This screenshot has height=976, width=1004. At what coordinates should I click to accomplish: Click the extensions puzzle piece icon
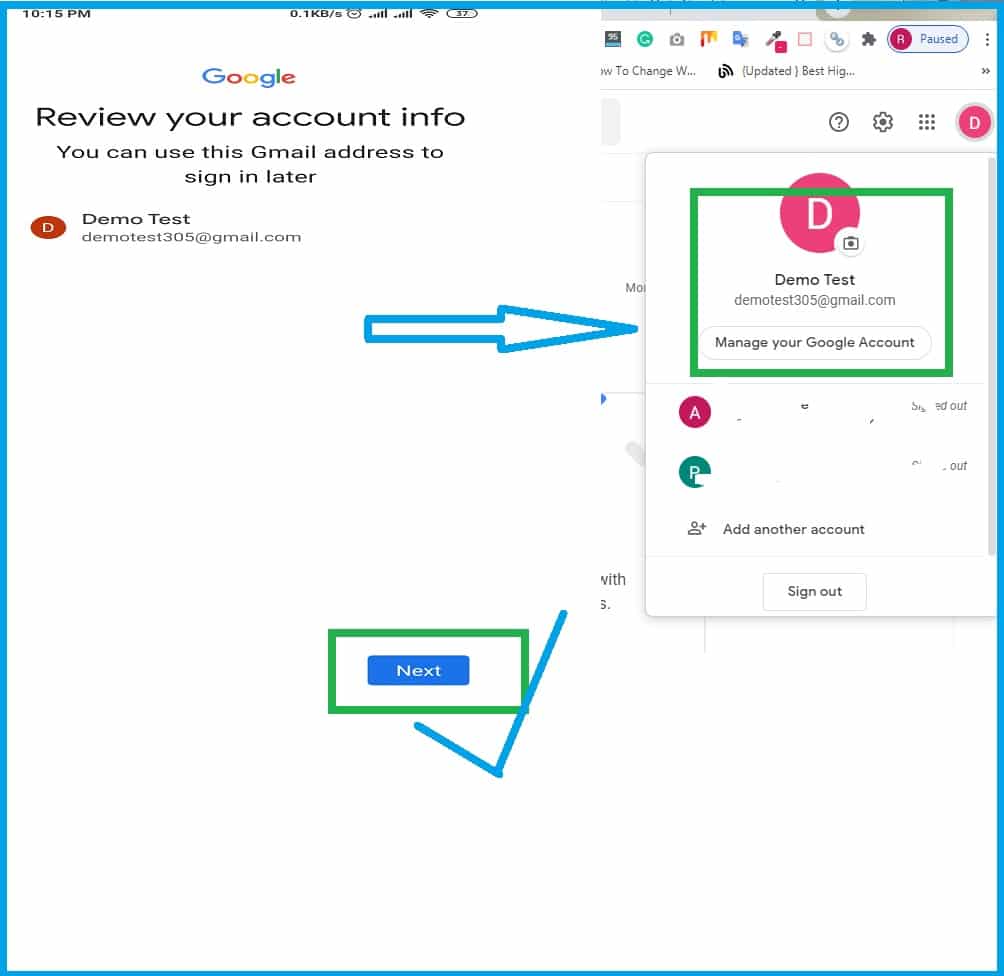pyautogui.click(x=869, y=39)
